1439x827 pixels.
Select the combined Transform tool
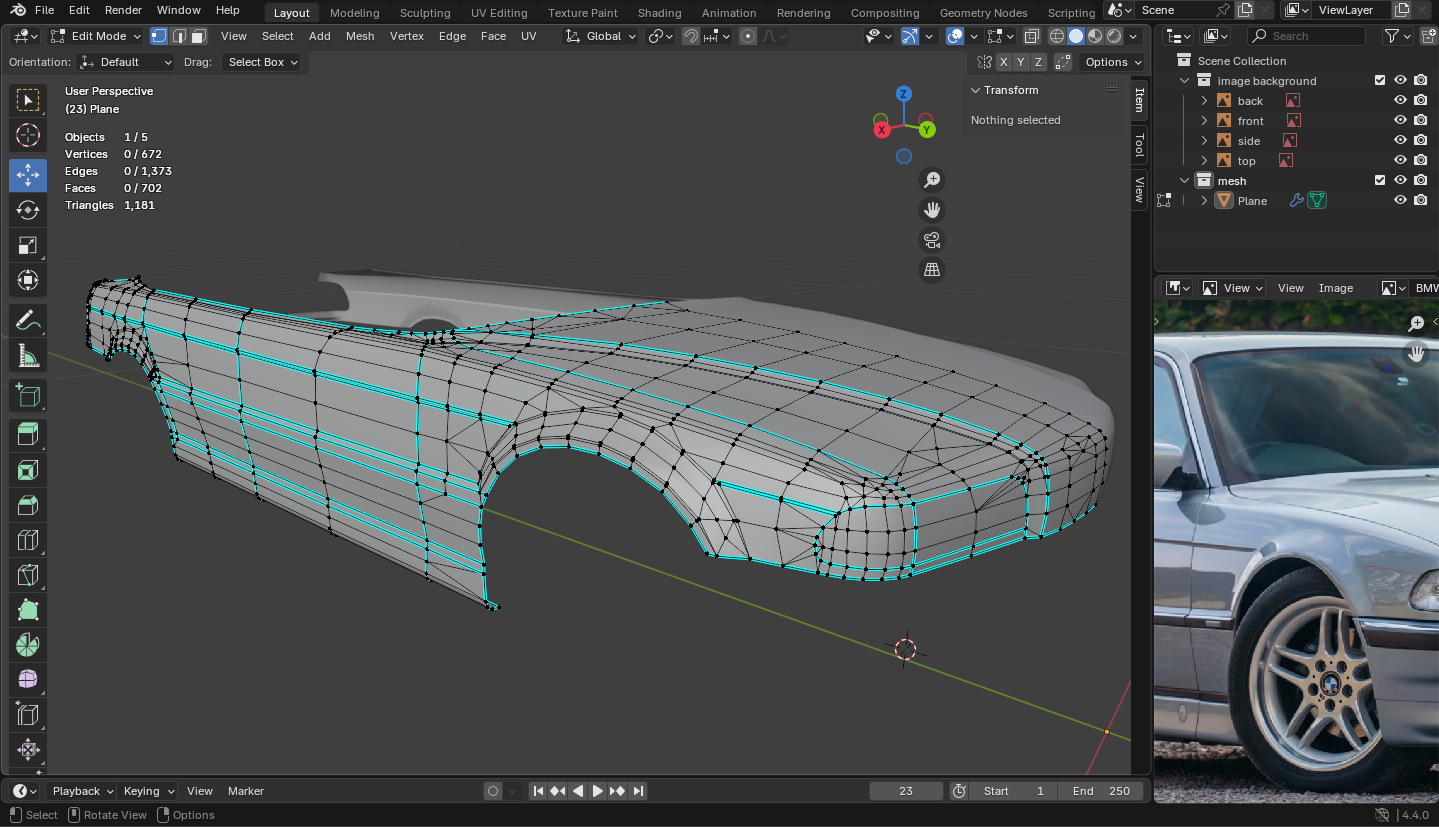click(x=28, y=280)
